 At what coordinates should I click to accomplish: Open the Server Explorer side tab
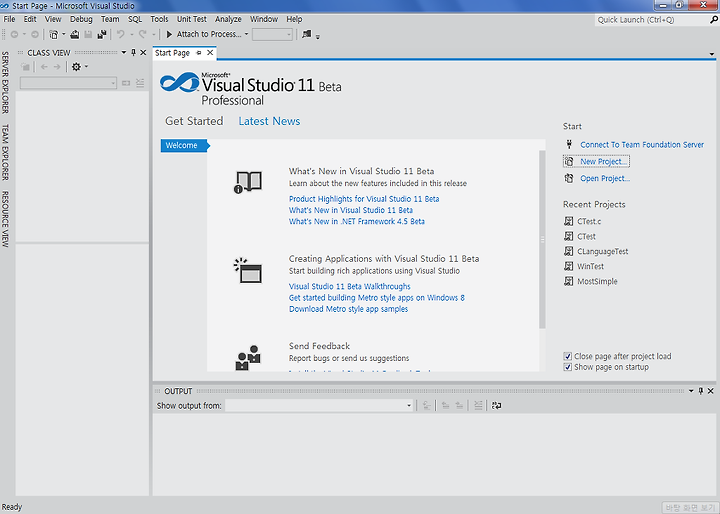click(x=5, y=83)
